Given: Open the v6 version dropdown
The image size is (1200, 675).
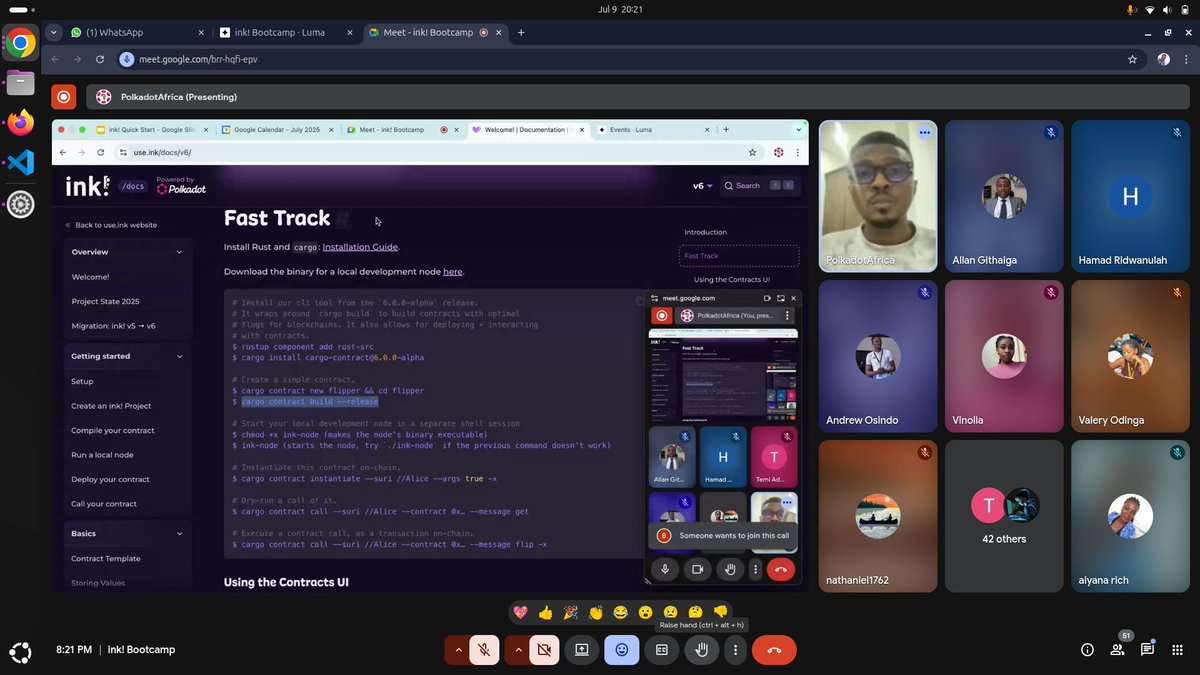Looking at the screenshot, I should coord(701,185).
